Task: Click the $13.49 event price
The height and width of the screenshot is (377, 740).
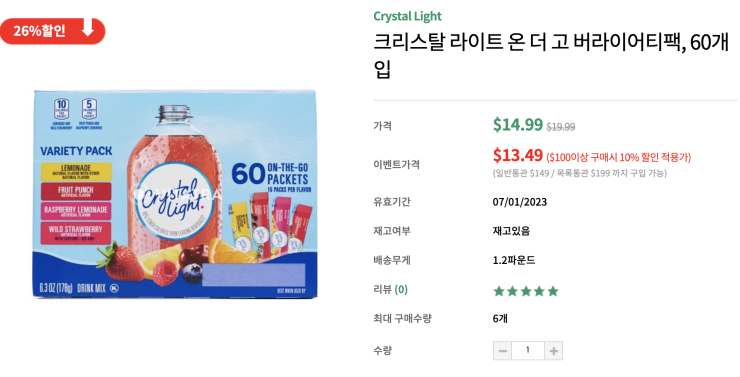Action: (518, 155)
